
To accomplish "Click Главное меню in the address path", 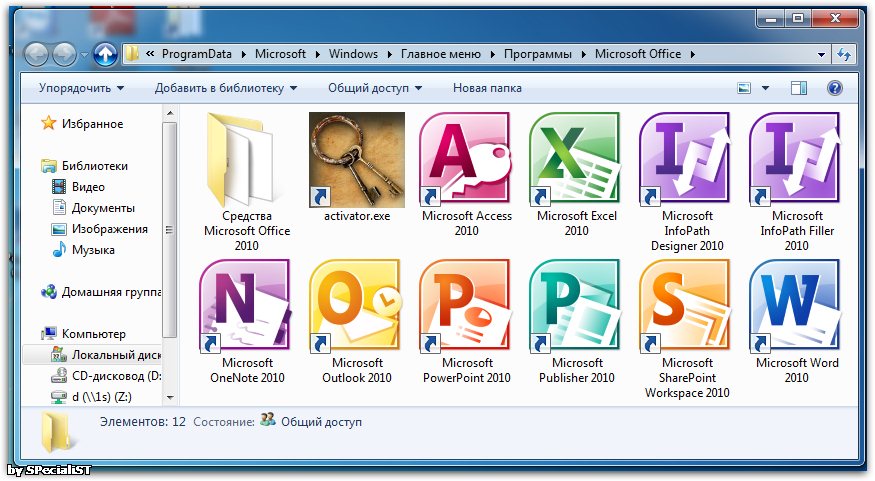I will [441, 54].
